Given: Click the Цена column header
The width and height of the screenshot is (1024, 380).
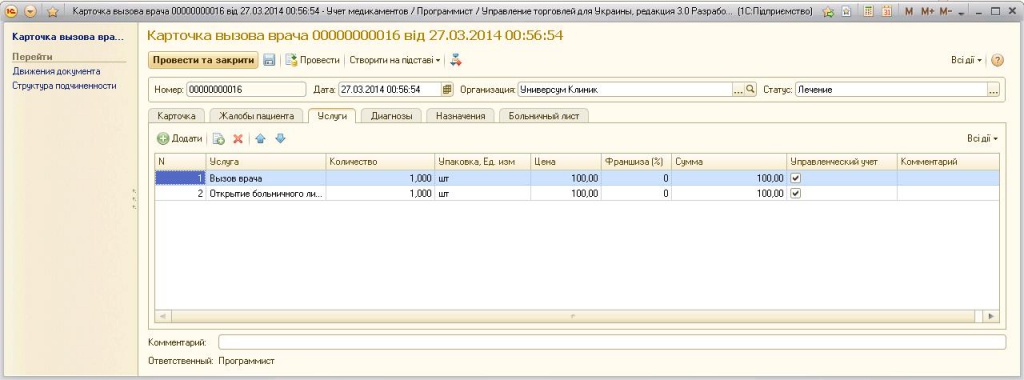Looking at the screenshot, I should 566,161.
